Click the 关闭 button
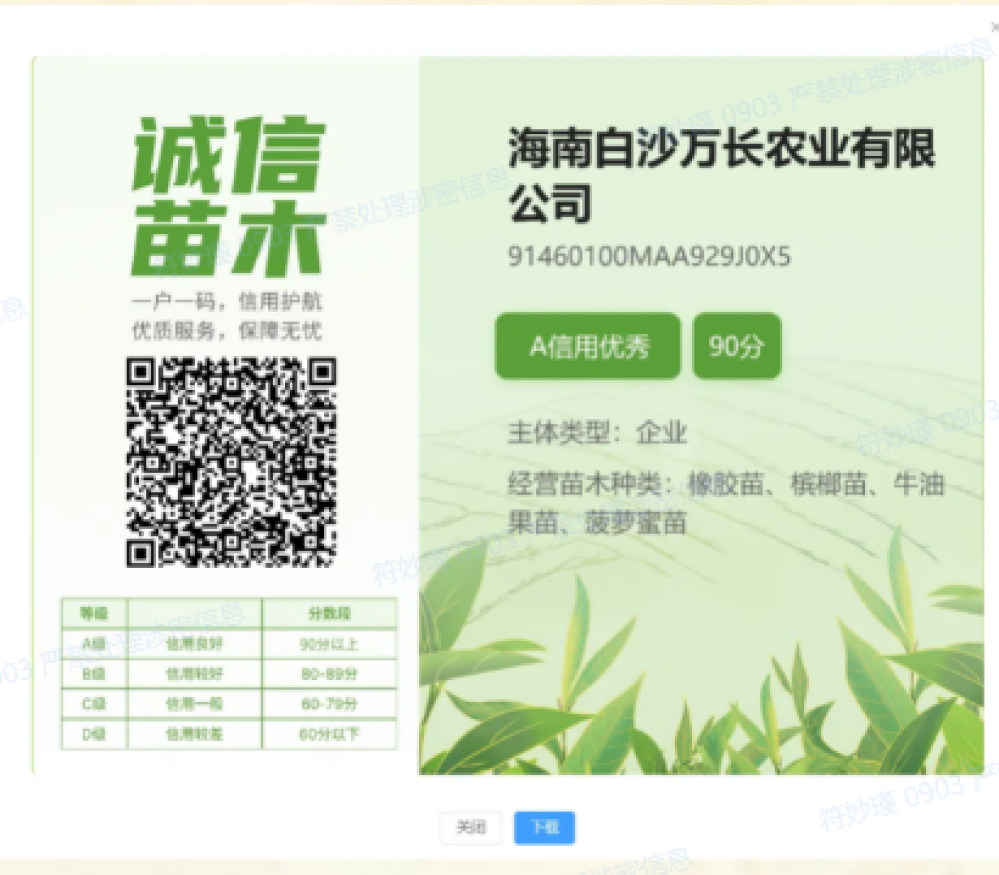Screen dimensions: 999x875 pos(471,827)
